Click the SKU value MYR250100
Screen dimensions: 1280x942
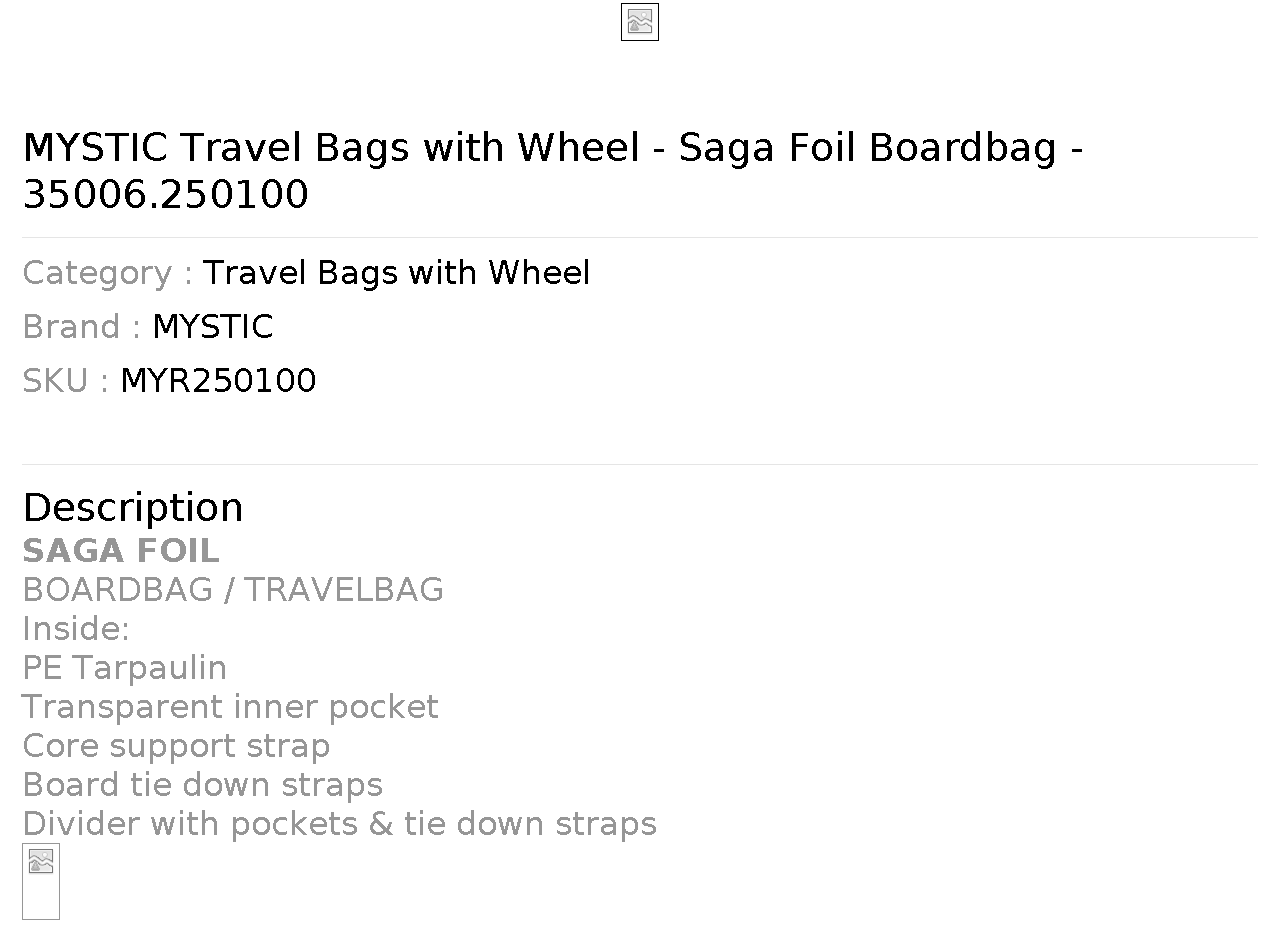pyautogui.click(x=218, y=381)
